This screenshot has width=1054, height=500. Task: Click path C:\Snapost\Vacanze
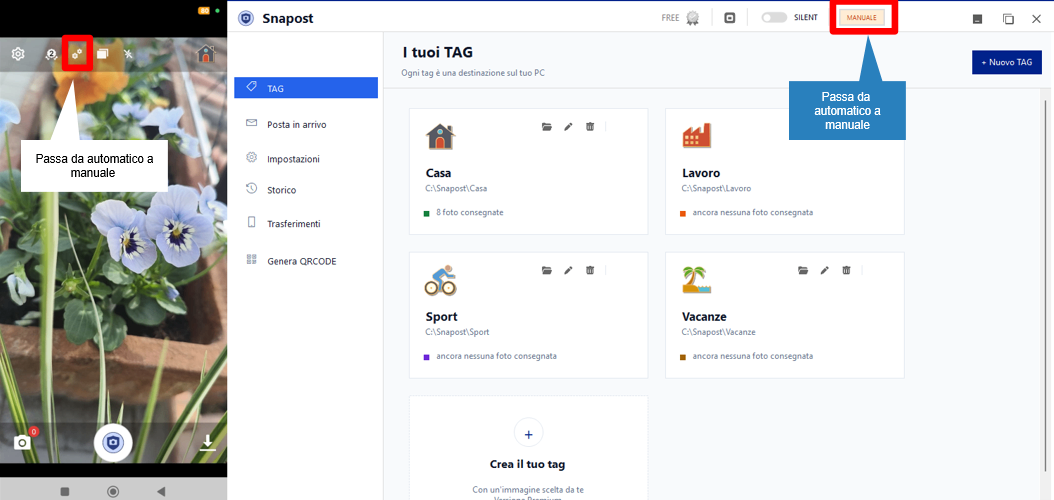pos(719,332)
